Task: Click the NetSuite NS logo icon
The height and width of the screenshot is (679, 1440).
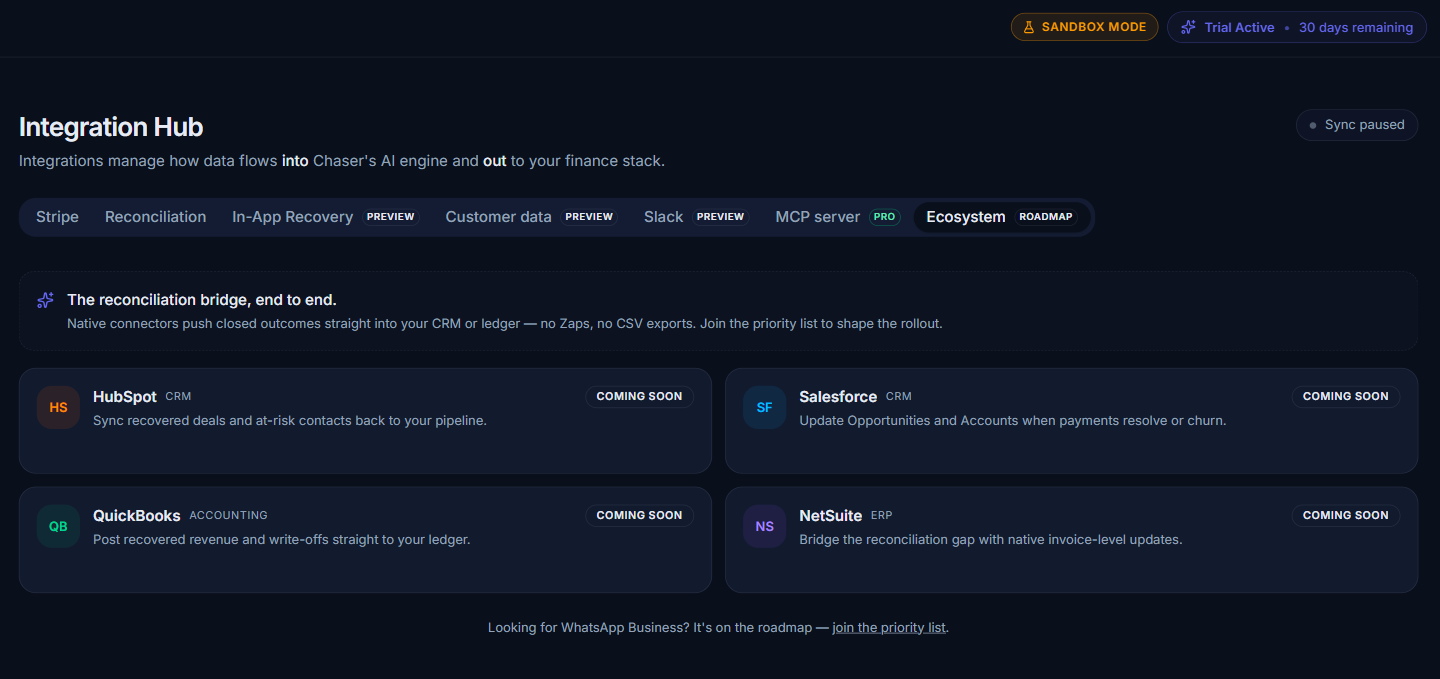Action: click(x=764, y=526)
